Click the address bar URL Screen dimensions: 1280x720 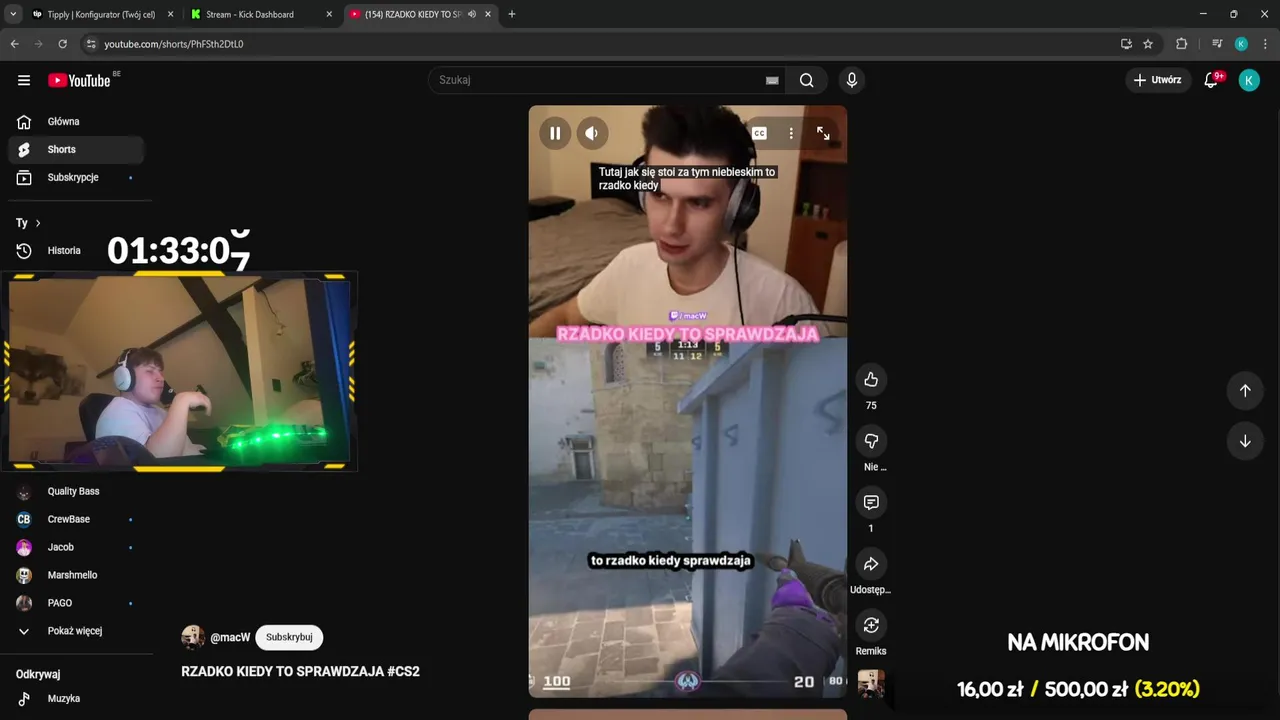click(174, 44)
